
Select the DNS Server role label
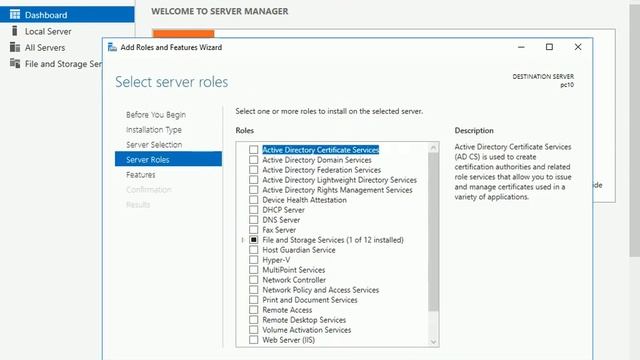(x=281, y=220)
